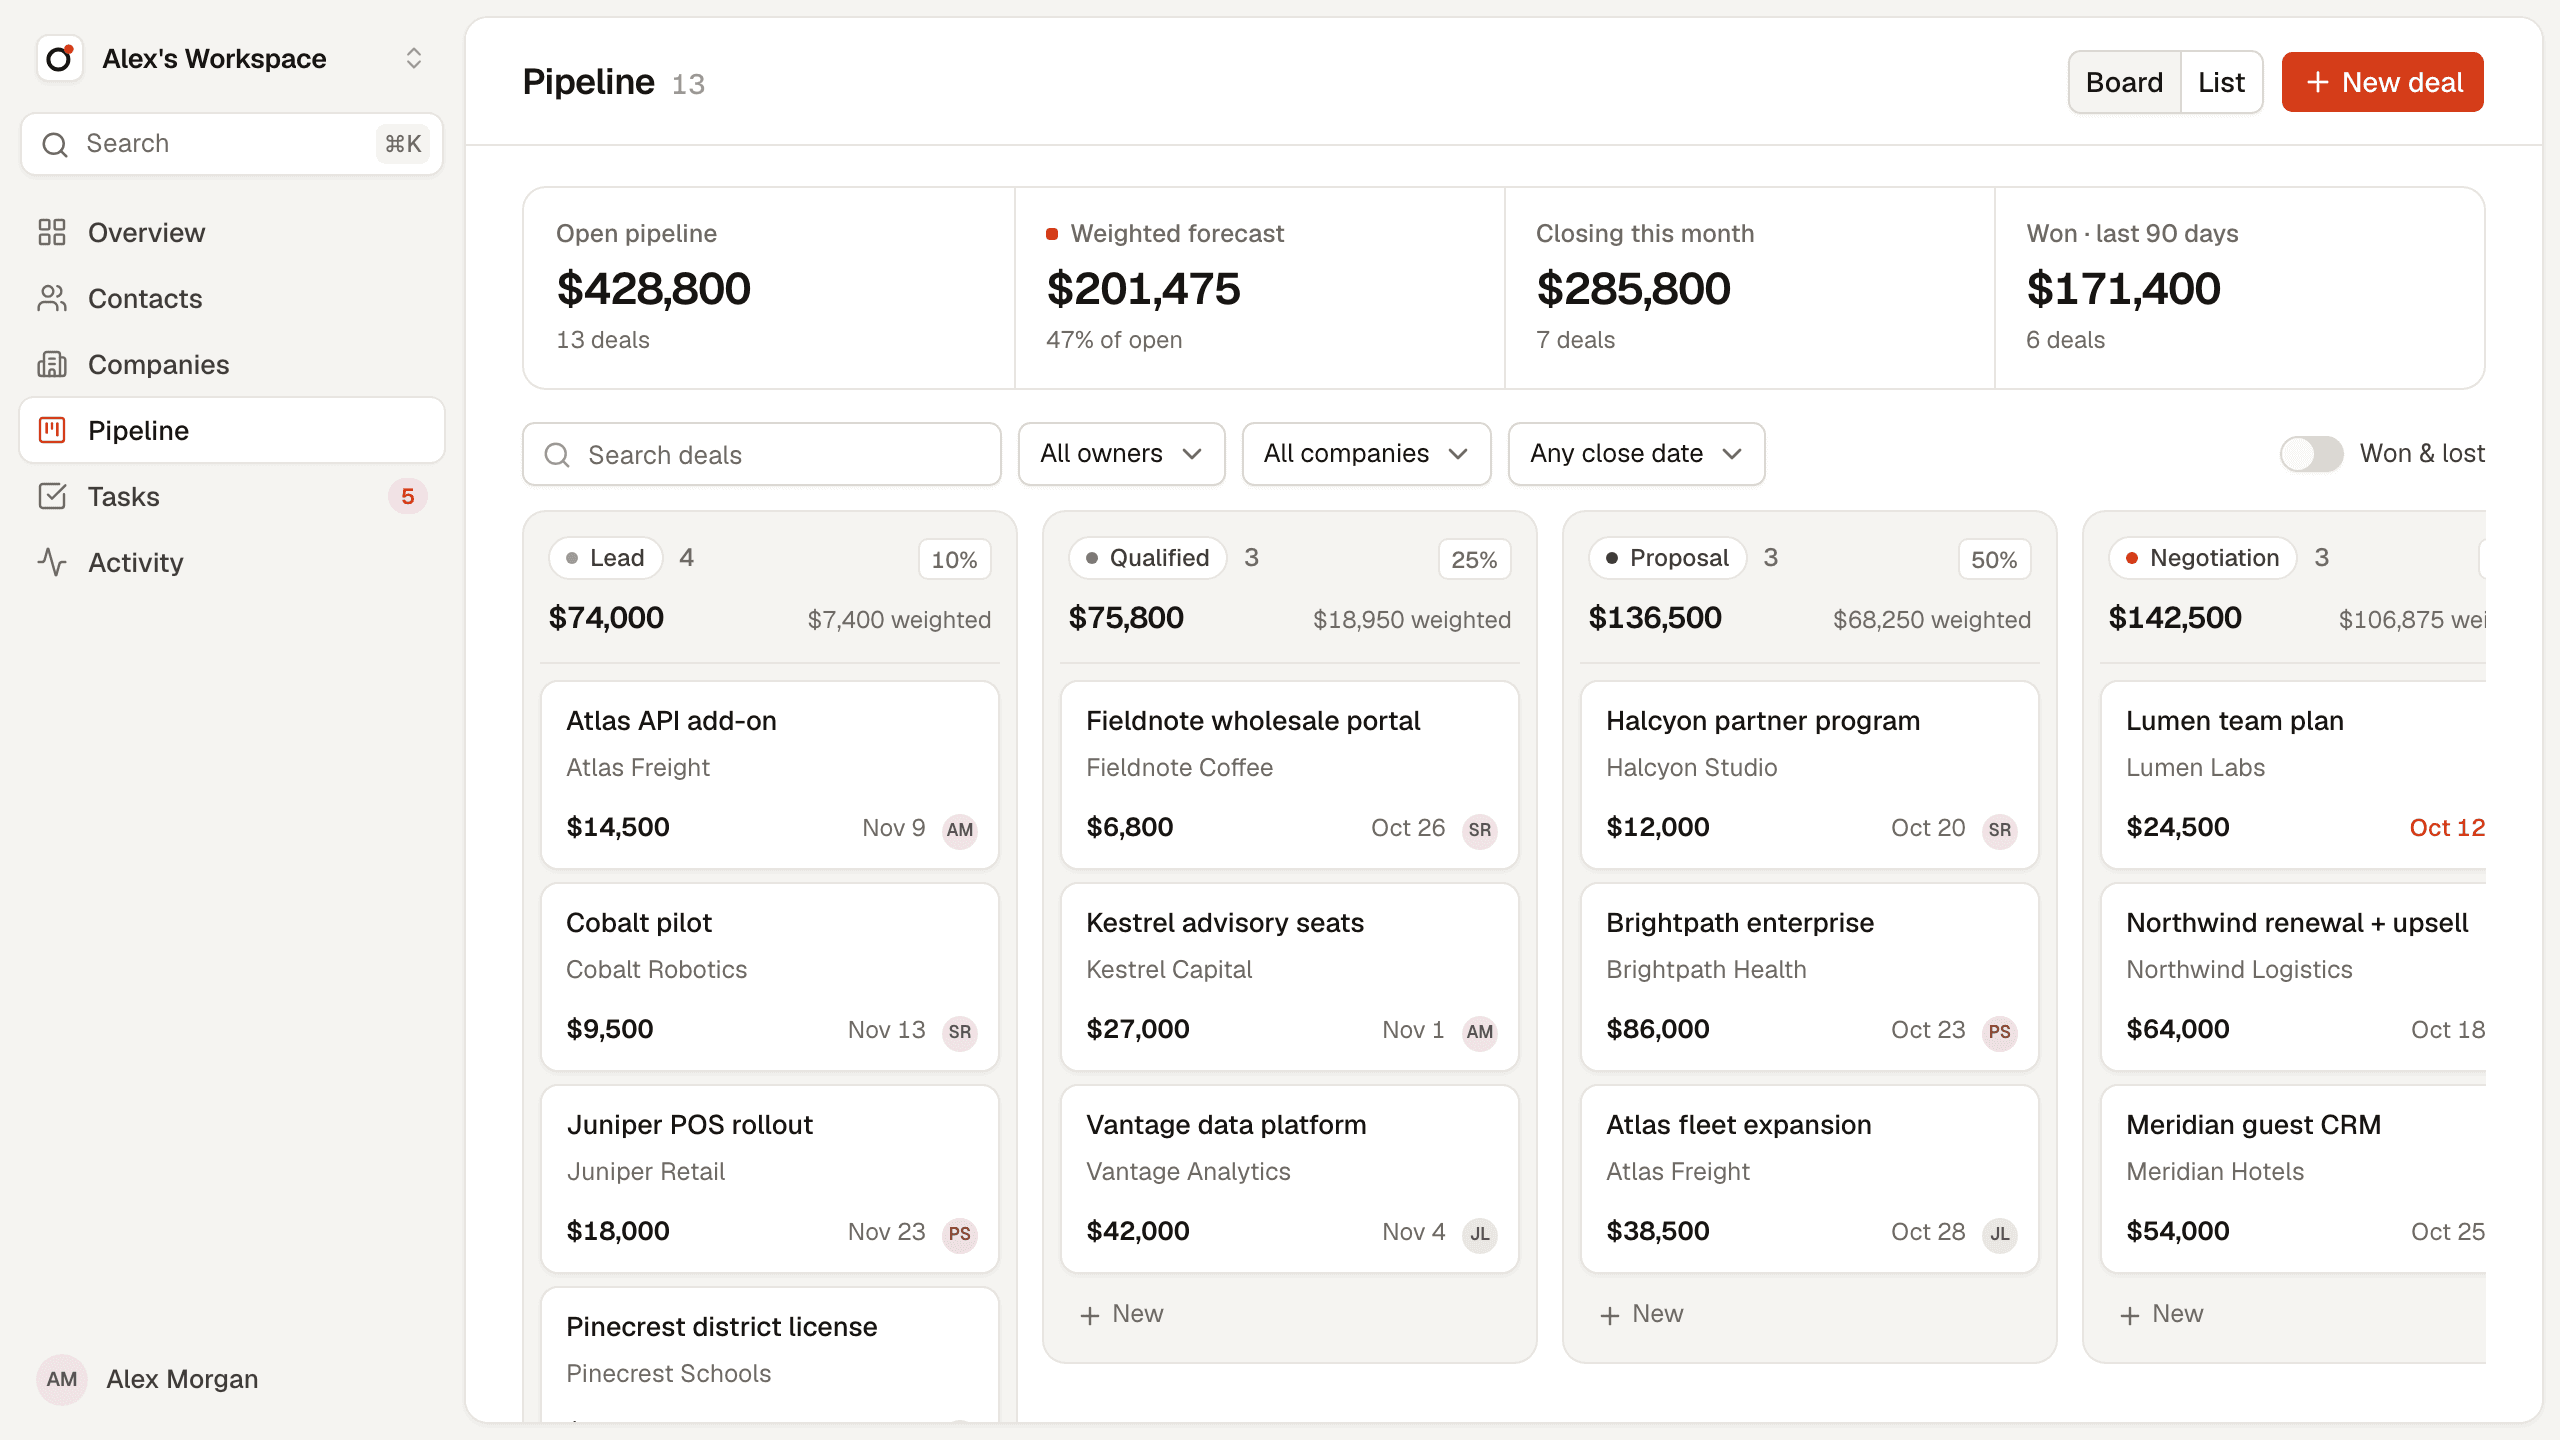Click SR avatar on Halcyon partner program card
This screenshot has height=1440, width=2560.
click(x=2000, y=829)
